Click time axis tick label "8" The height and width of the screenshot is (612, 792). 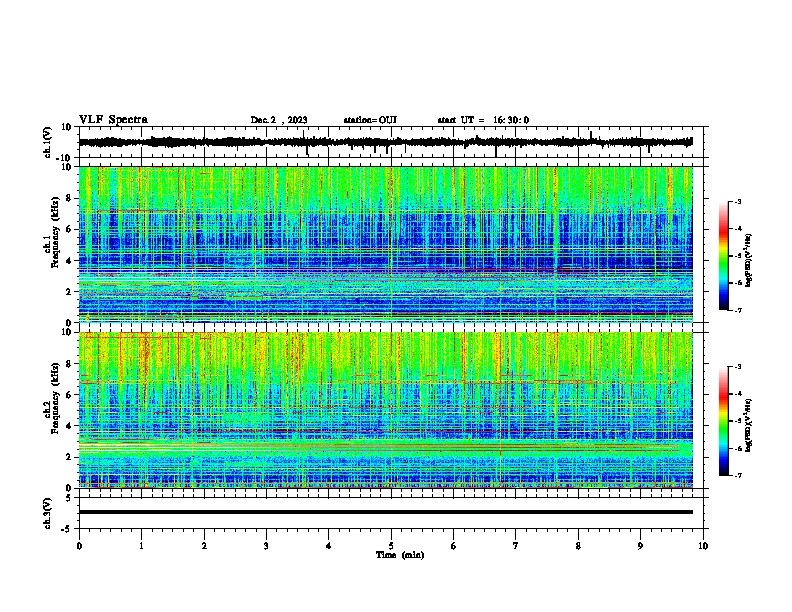point(578,546)
